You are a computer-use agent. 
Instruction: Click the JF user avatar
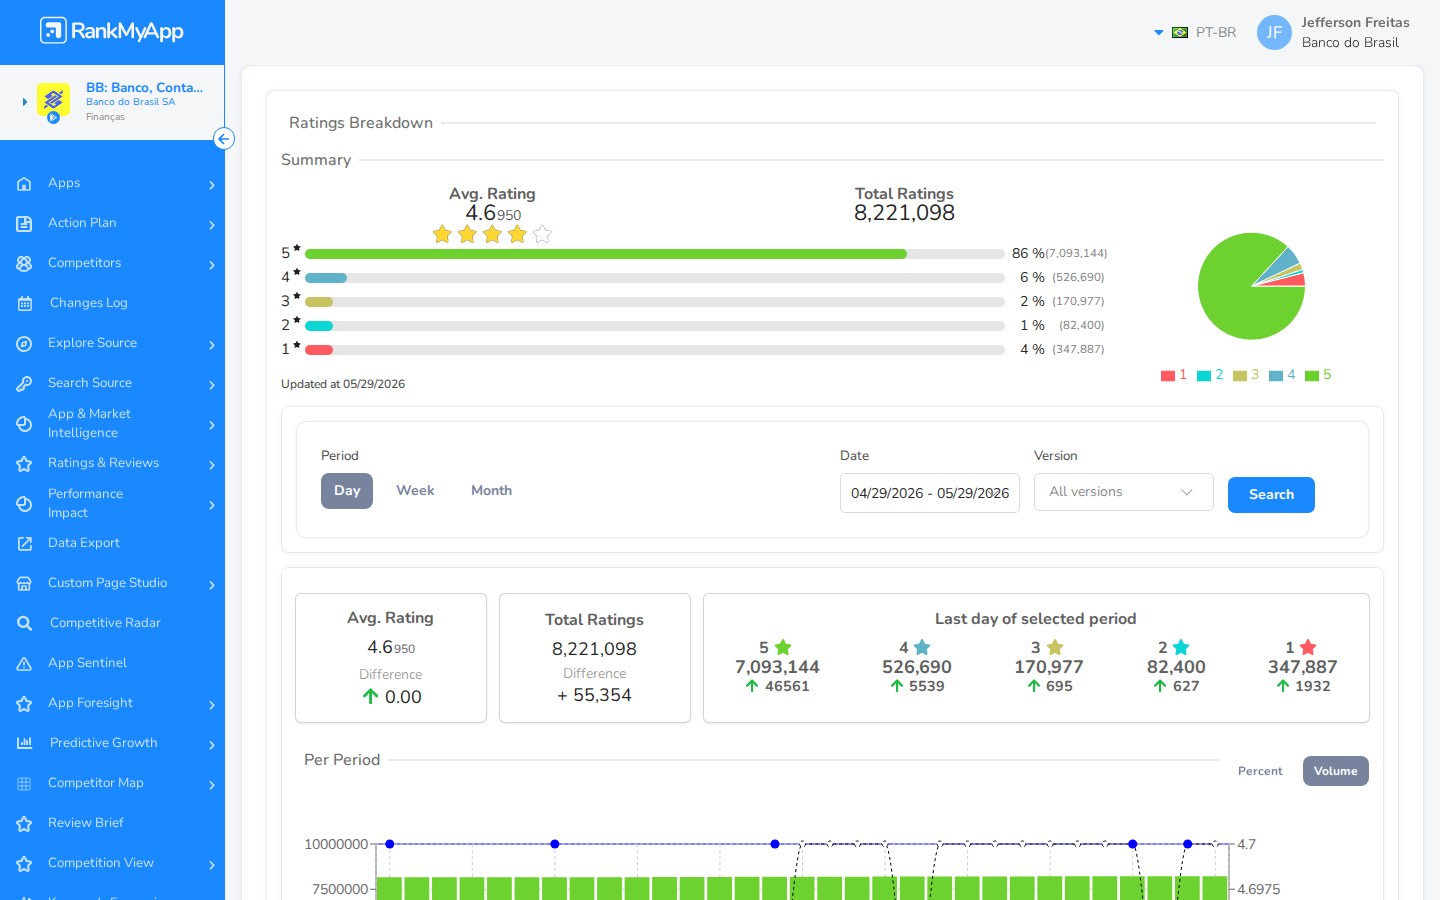(1274, 32)
